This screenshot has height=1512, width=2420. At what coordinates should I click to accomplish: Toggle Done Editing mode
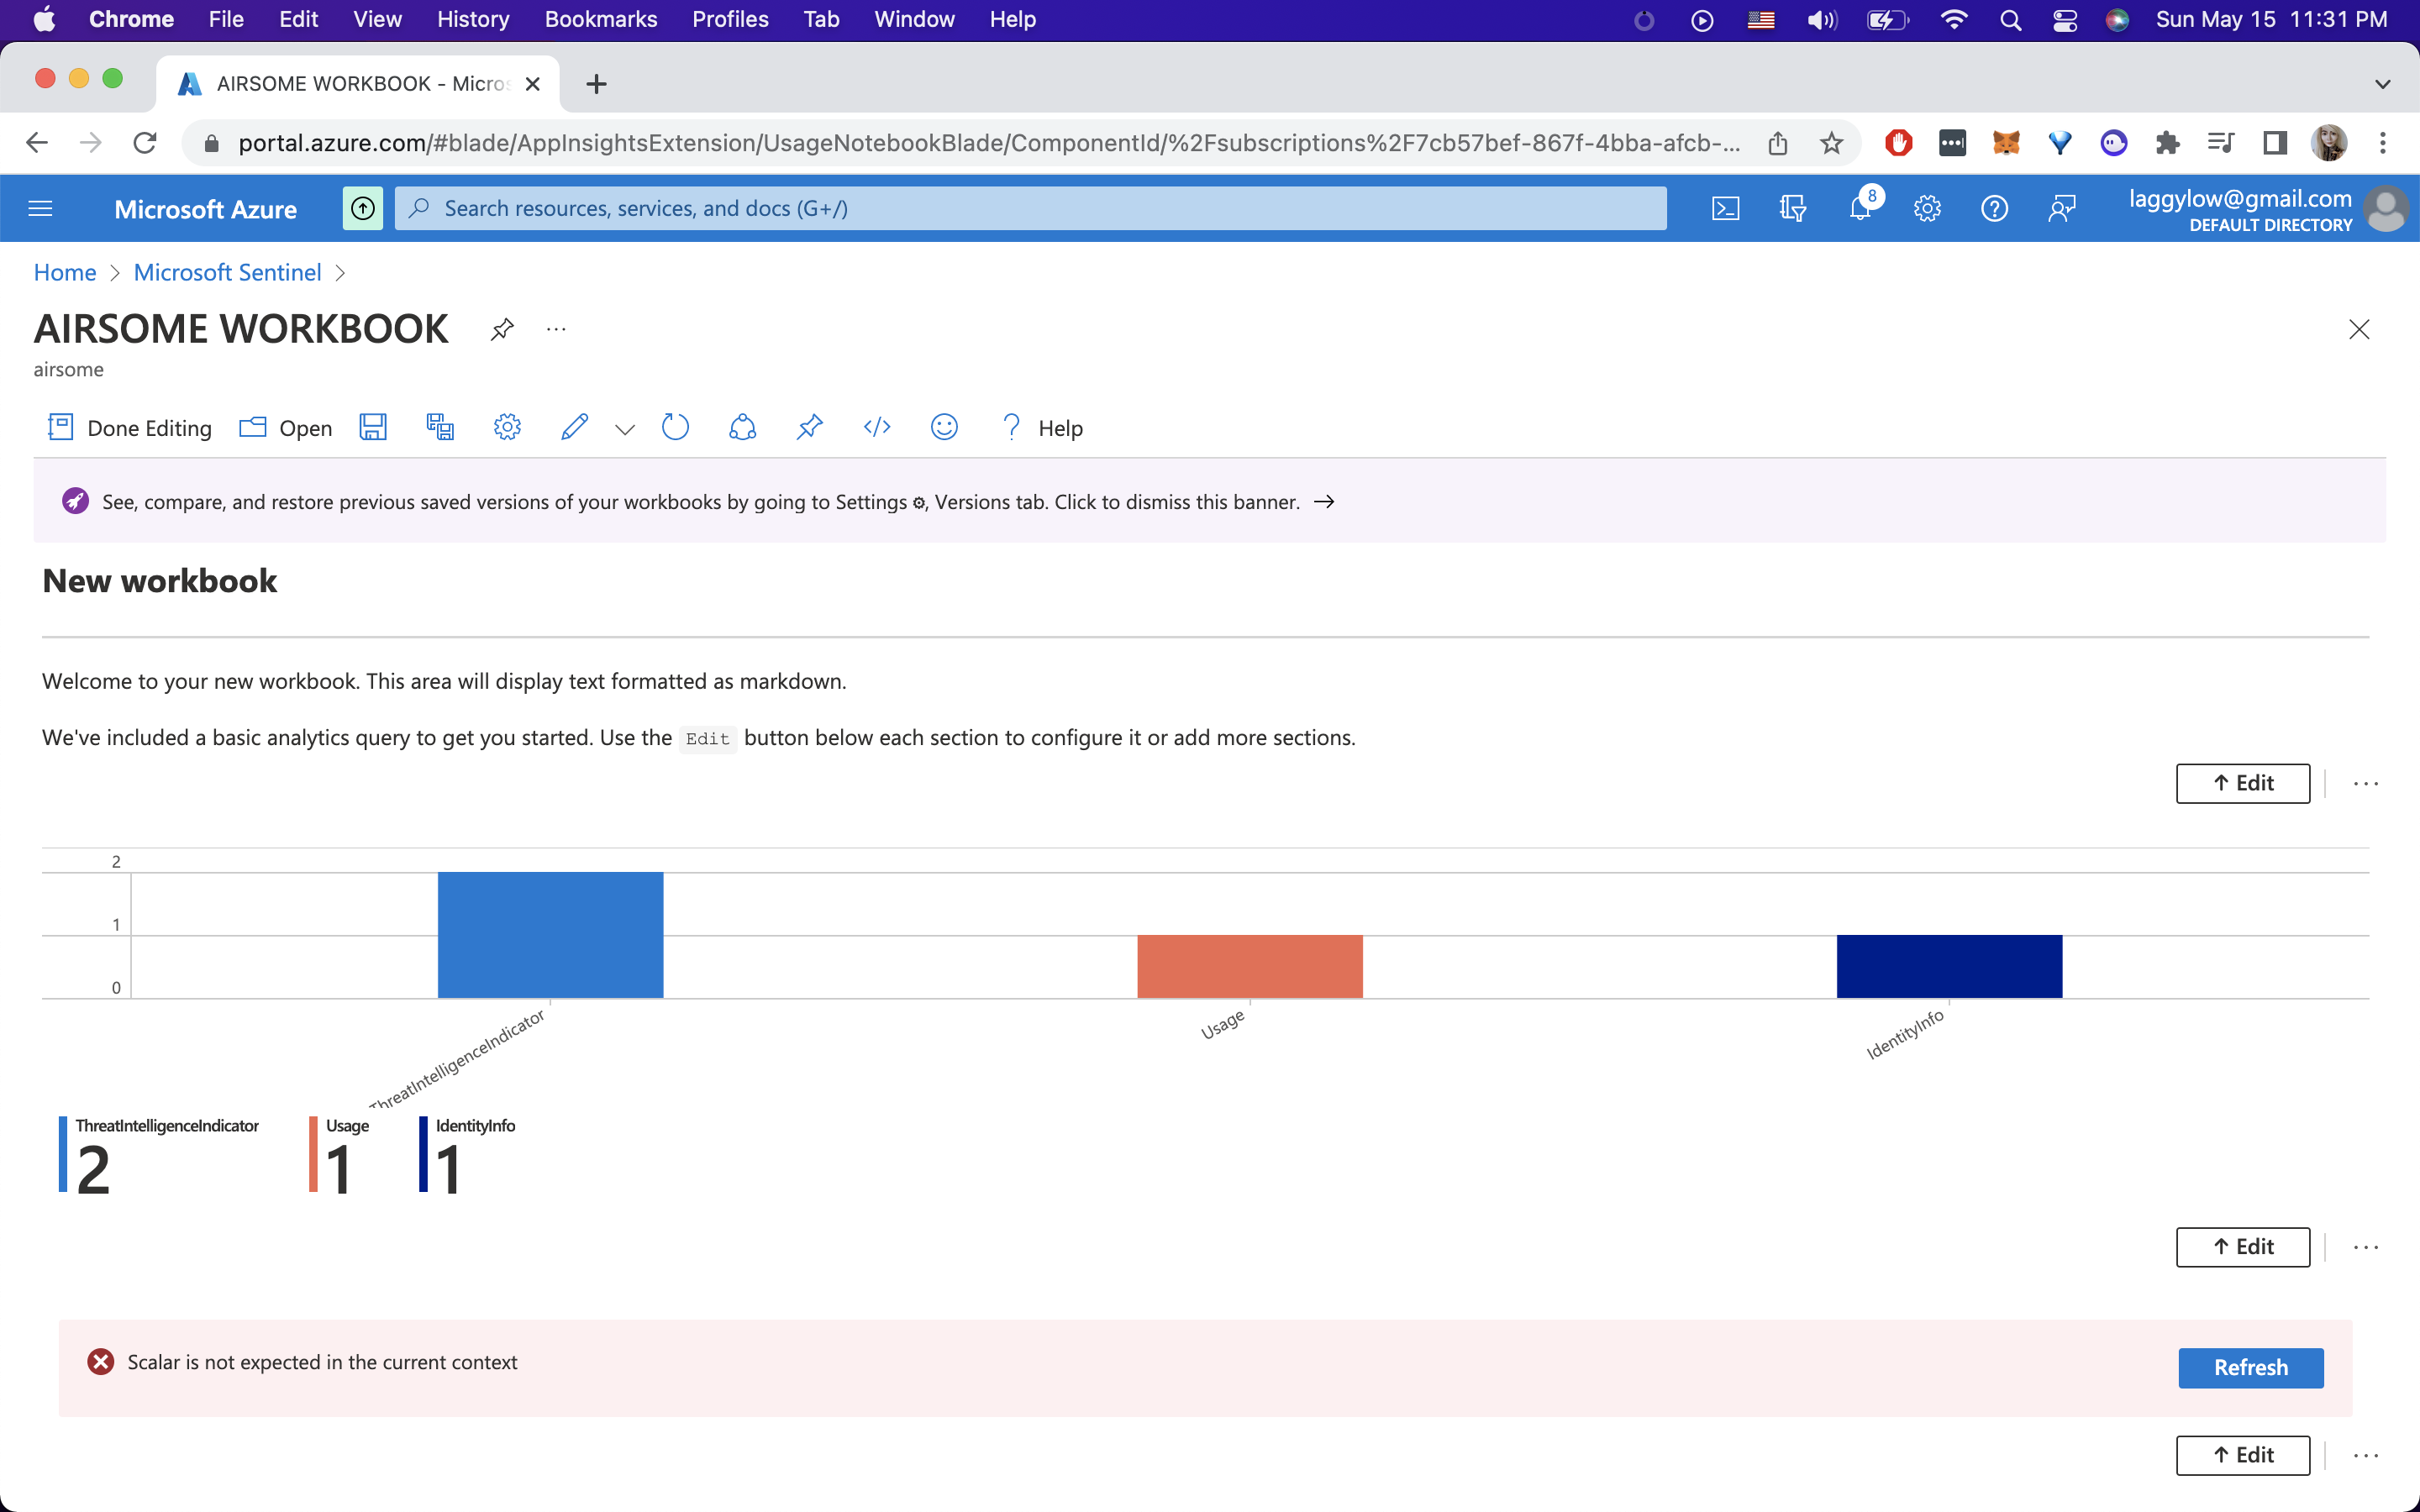(130, 428)
